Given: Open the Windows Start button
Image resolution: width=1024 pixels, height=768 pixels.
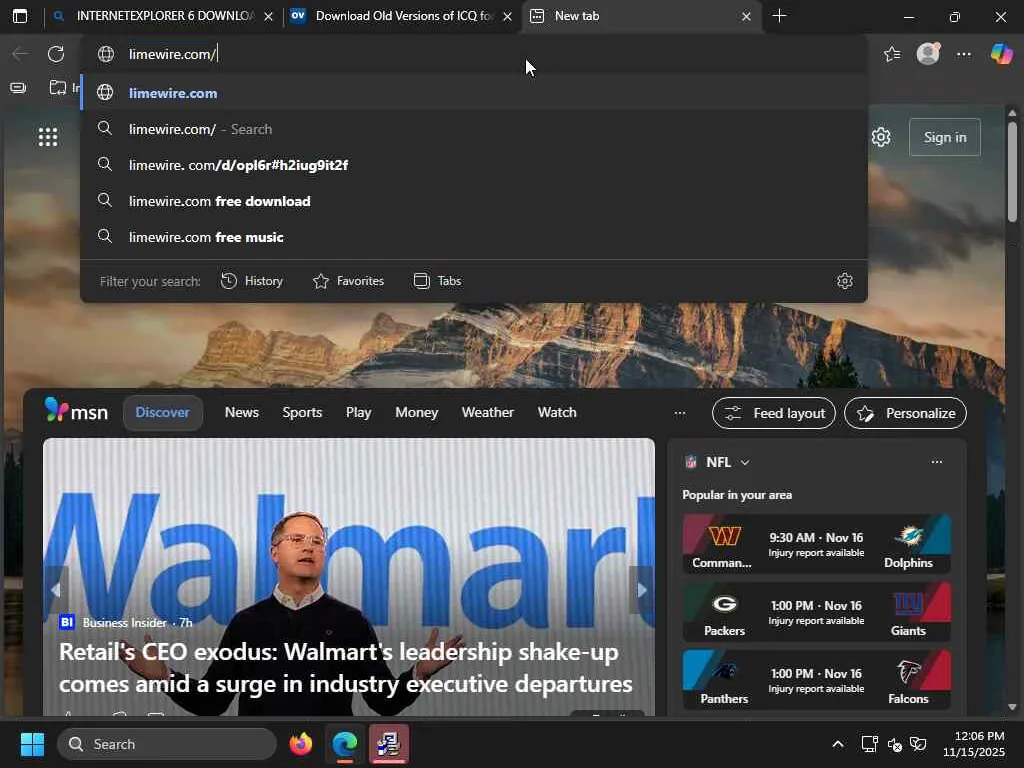Looking at the screenshot, I should (x=32, y=744).
